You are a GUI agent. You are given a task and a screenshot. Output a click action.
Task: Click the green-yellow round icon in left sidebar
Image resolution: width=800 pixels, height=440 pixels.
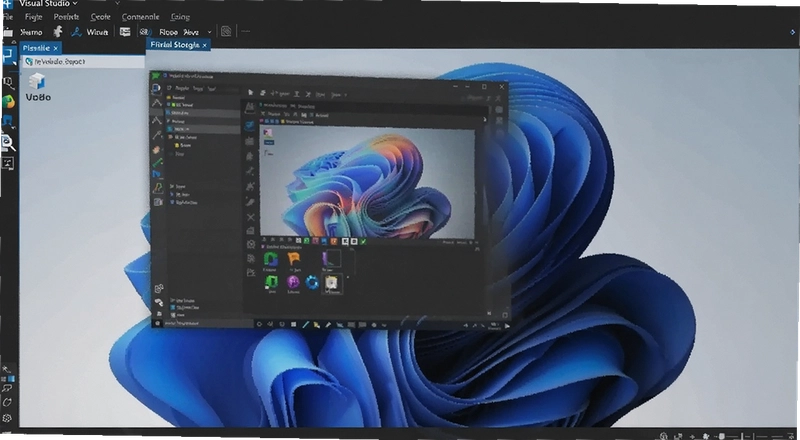pos(8,102)
